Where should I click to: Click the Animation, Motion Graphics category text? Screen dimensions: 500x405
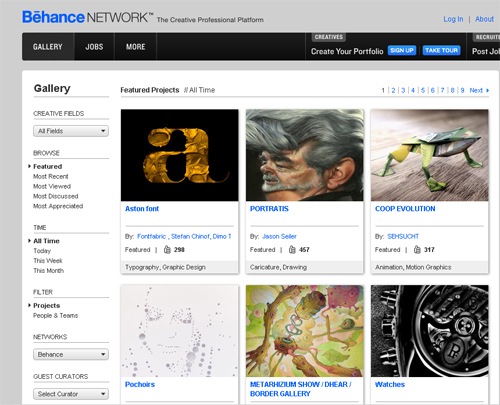(413, 267)
